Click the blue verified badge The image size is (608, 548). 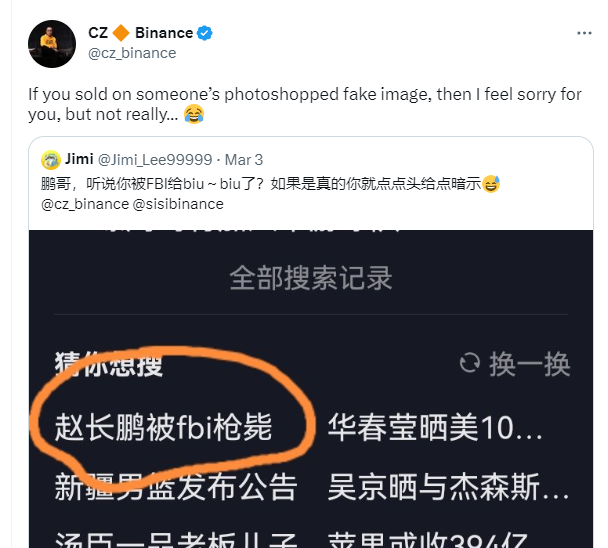(204, 33)
